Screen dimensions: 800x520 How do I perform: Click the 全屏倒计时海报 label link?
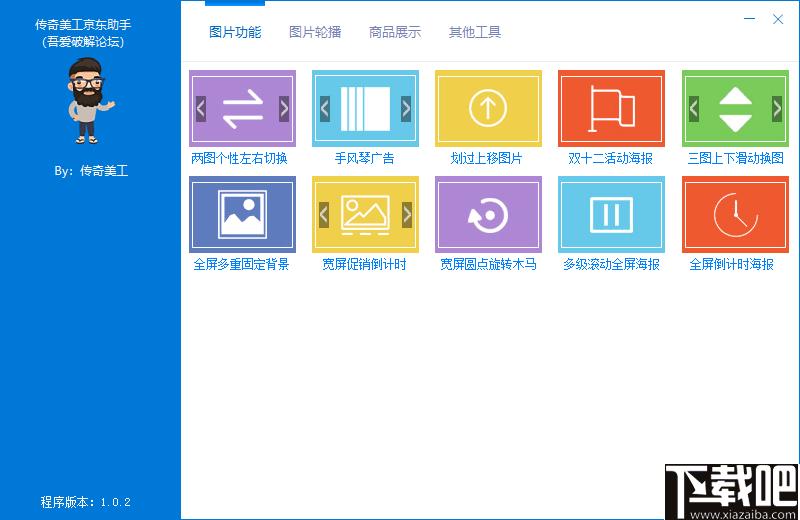pyautogui.click(x=732, y=264)
